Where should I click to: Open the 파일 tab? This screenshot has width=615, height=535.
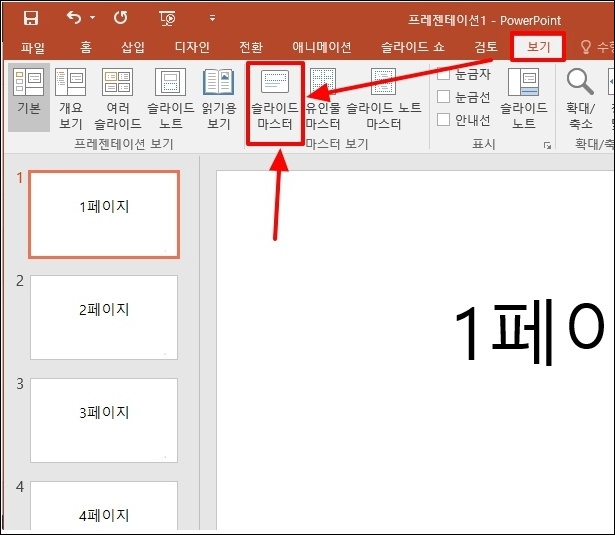tap(33, 47)
